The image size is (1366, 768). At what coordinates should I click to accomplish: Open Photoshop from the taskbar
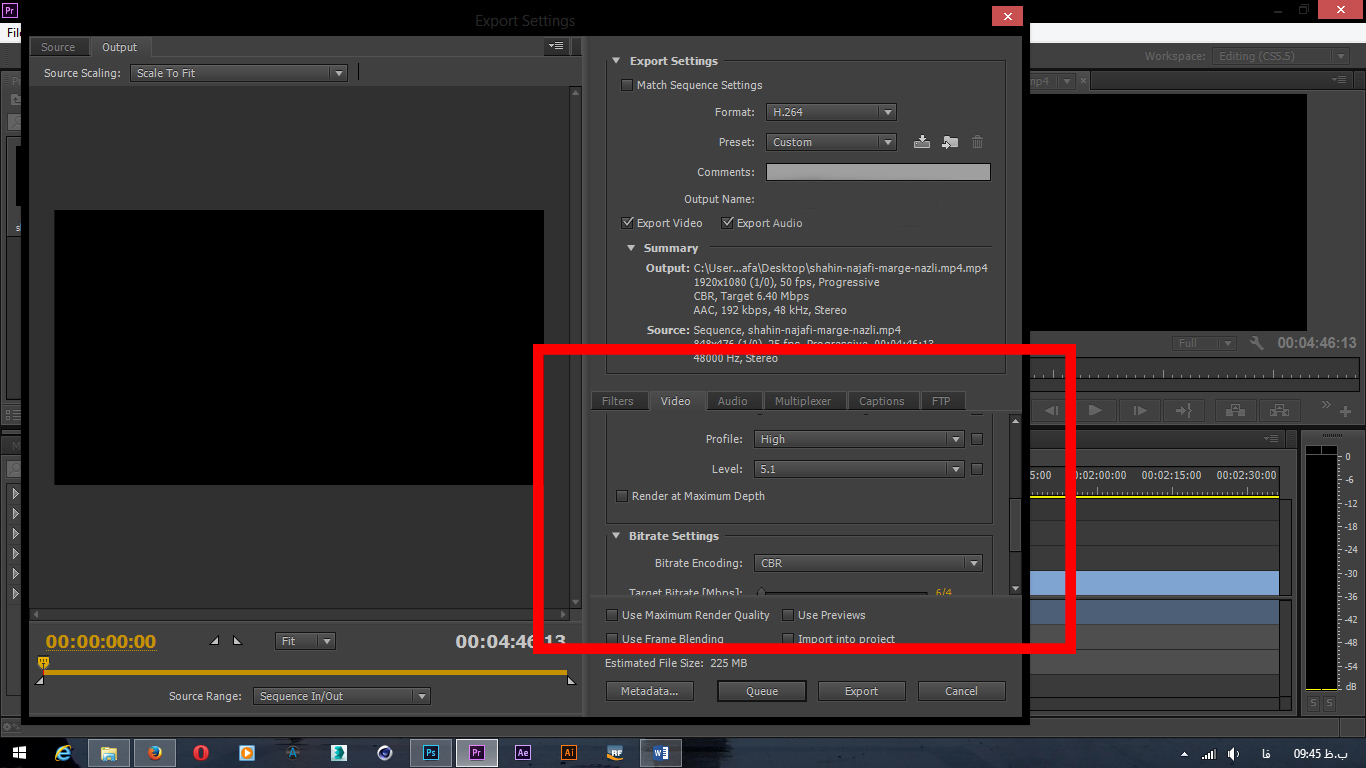431,752
